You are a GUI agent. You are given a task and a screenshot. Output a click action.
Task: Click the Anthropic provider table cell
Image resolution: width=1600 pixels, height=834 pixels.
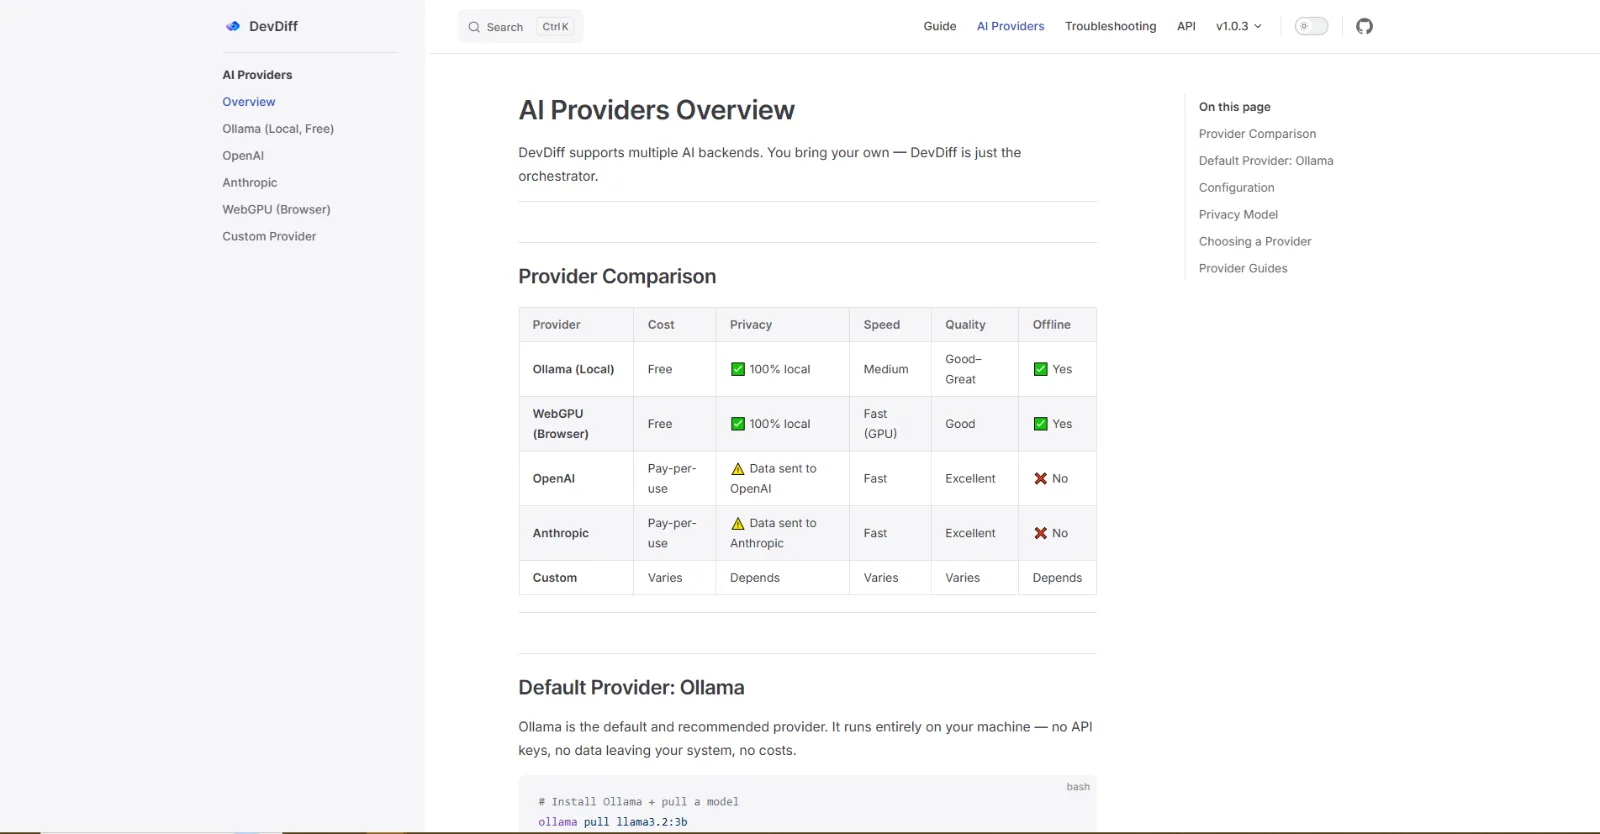[x=576, y=534]
